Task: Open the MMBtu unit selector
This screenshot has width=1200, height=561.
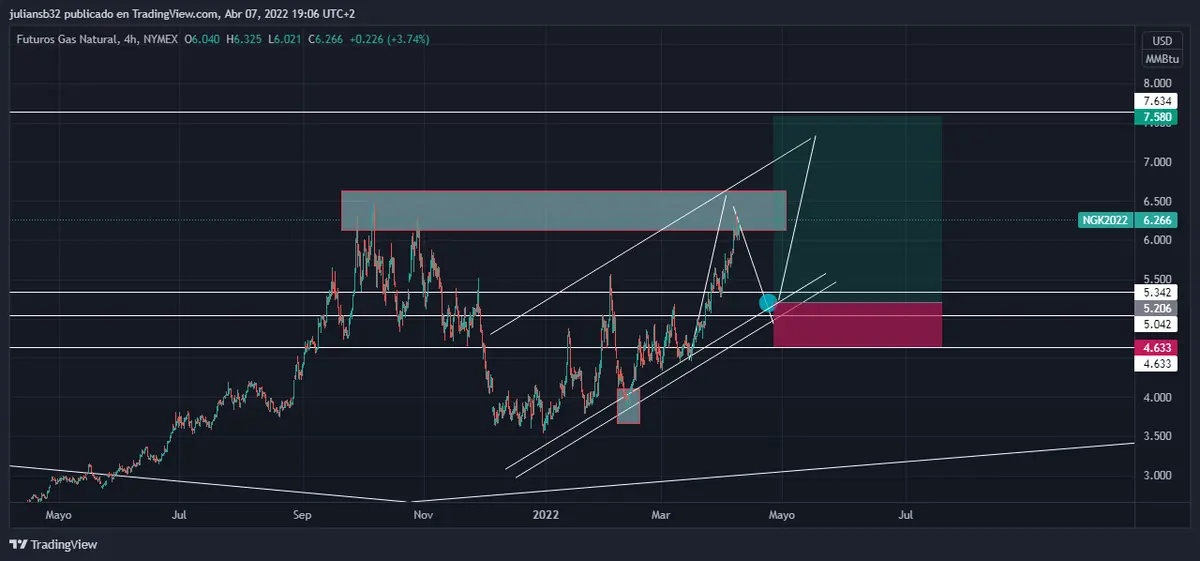Action: (1161, 58)
